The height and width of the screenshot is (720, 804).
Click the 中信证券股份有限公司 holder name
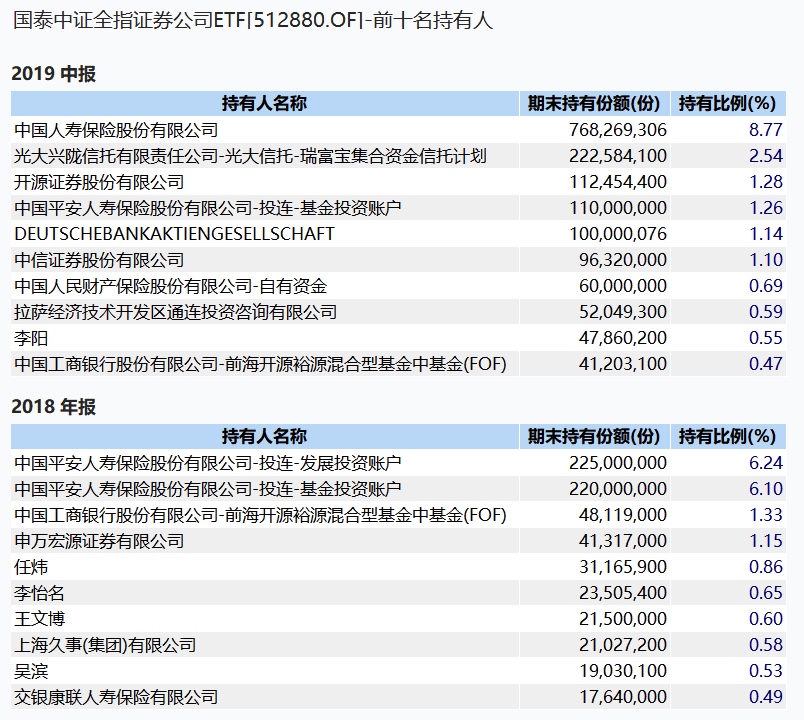click(x=99, y=260)
